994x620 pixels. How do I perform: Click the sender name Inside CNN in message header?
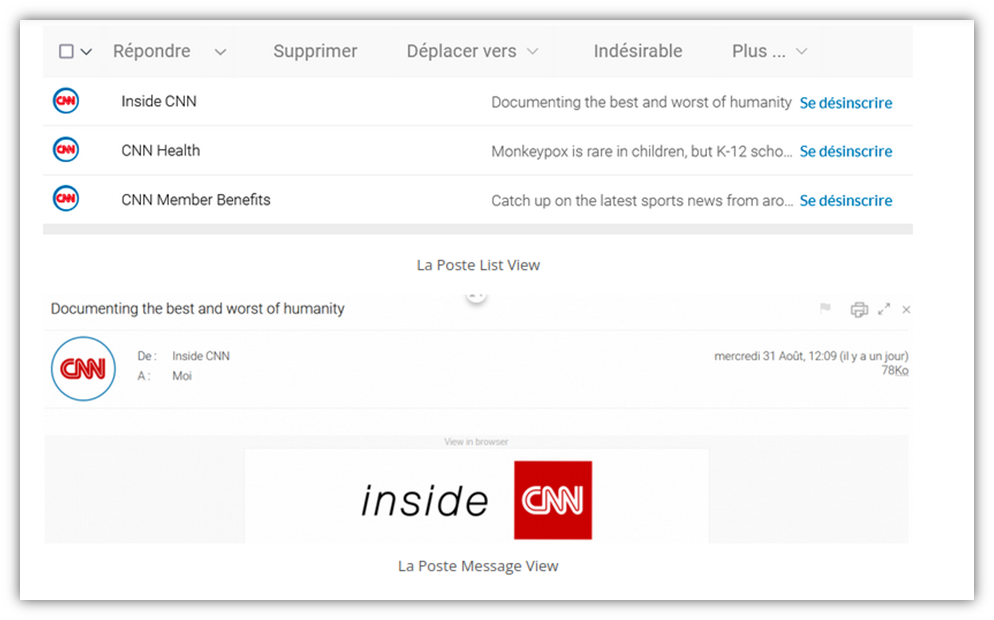[x=201, y=356]
